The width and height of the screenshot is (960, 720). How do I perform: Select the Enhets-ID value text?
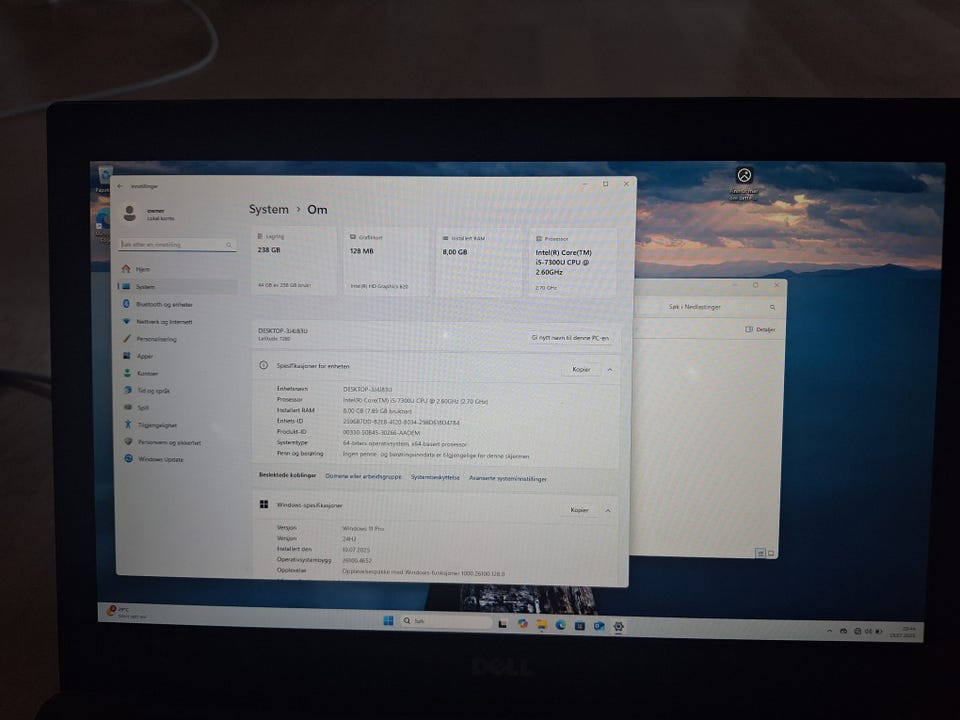tap(401, 422)
